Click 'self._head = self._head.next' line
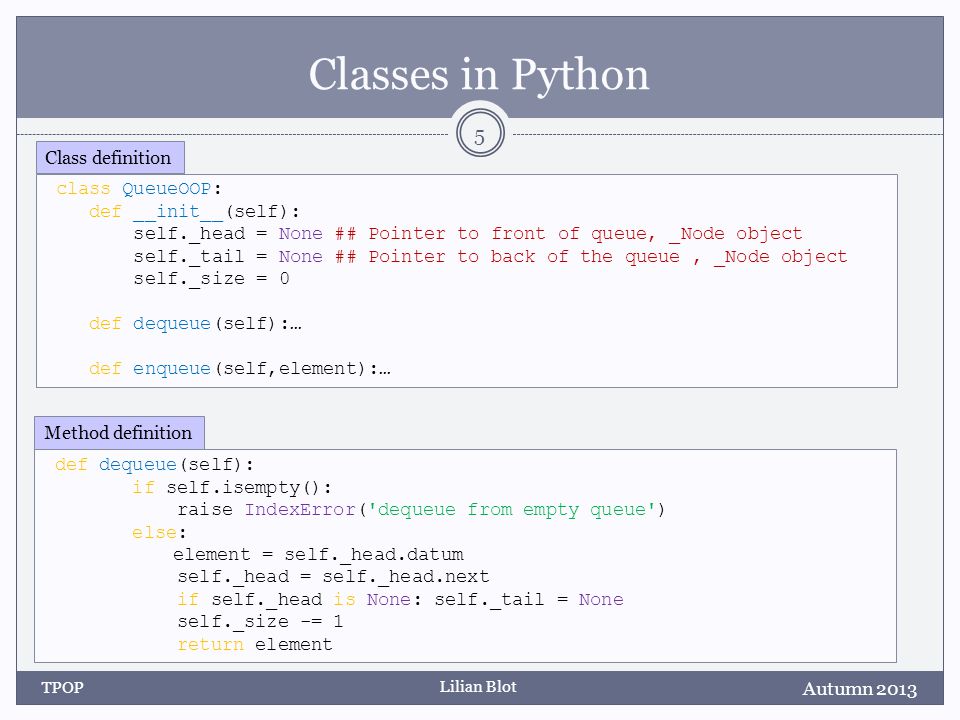Image resolution: width=960 pixels, height=720 pixels. coord(334,577)
